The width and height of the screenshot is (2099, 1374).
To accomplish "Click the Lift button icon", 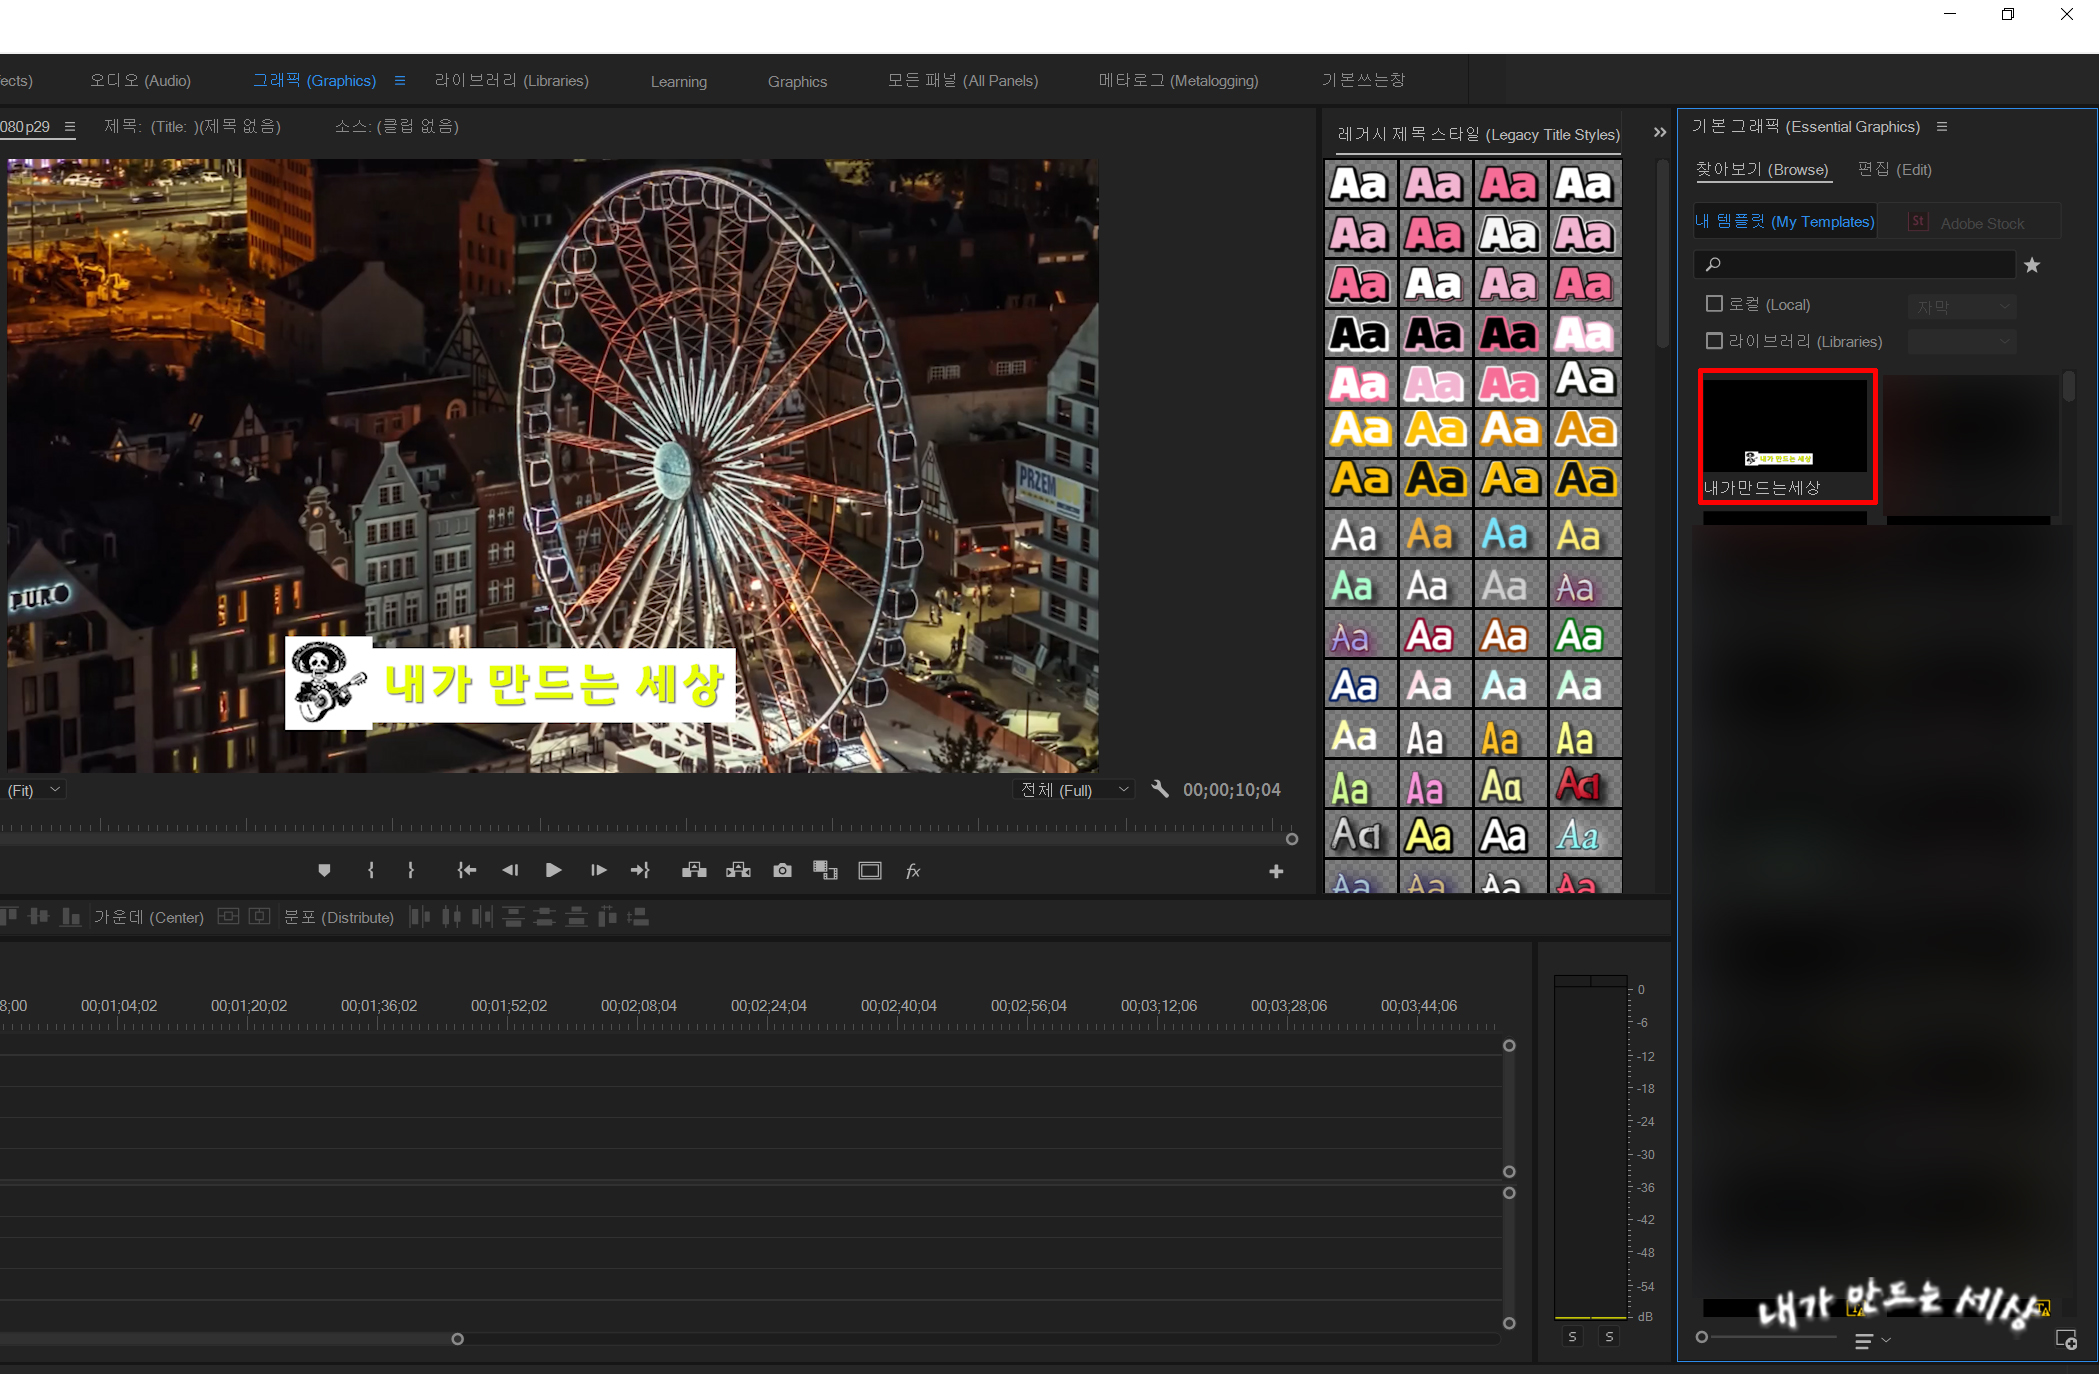I will click(x=694, y=871).
